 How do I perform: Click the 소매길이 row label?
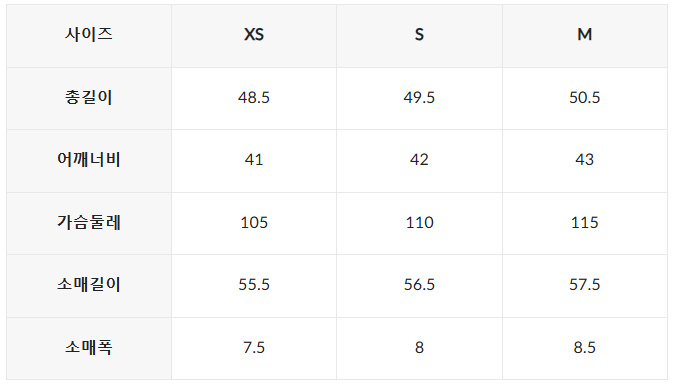(x=89, y=284)
